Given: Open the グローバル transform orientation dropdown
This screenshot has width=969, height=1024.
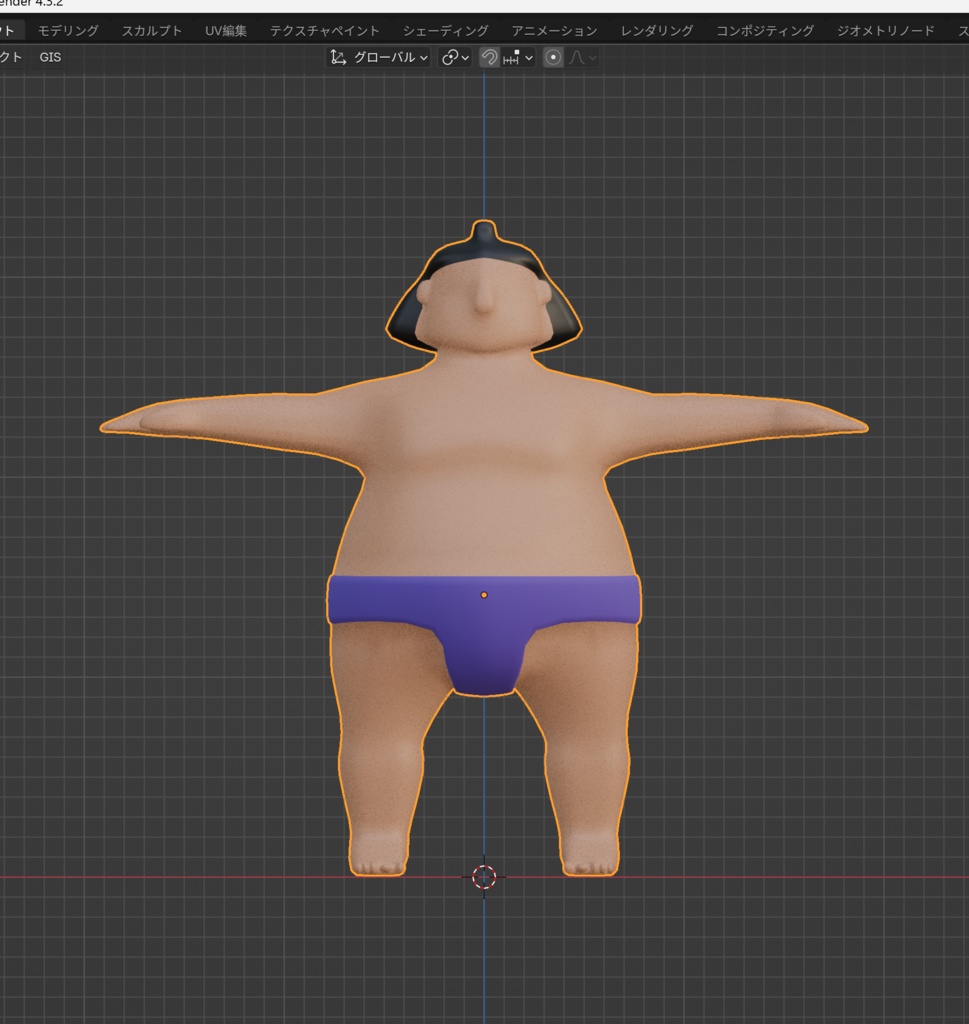Looking at the screenshot, I should pos(379,57).
